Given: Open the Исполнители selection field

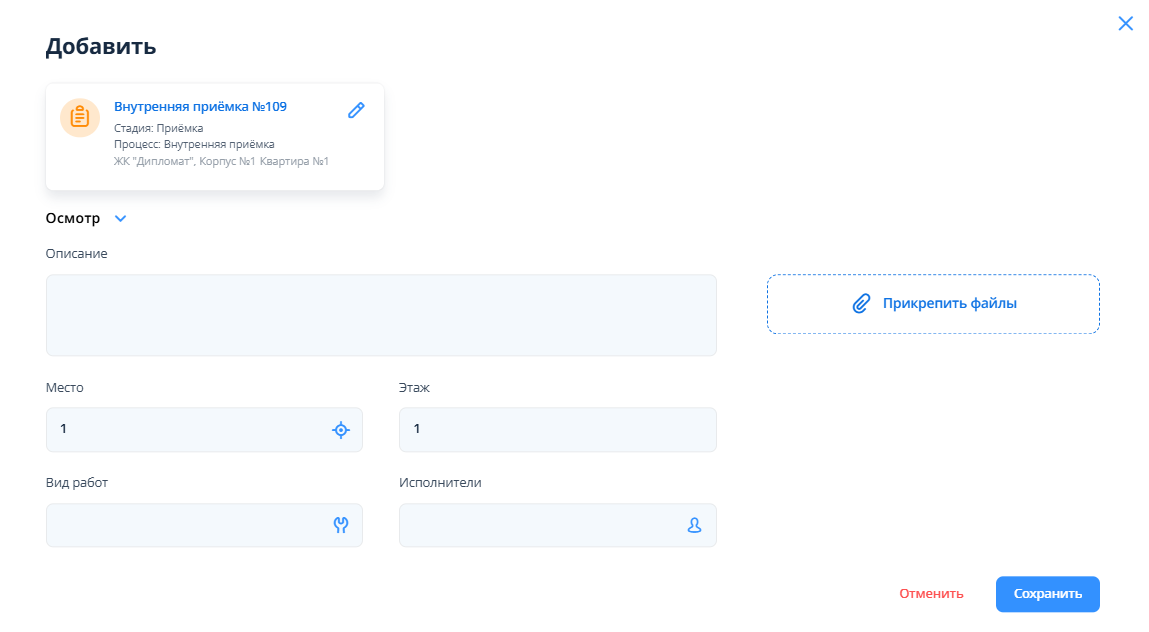Looking at the screenshot, I should (540, 526).
